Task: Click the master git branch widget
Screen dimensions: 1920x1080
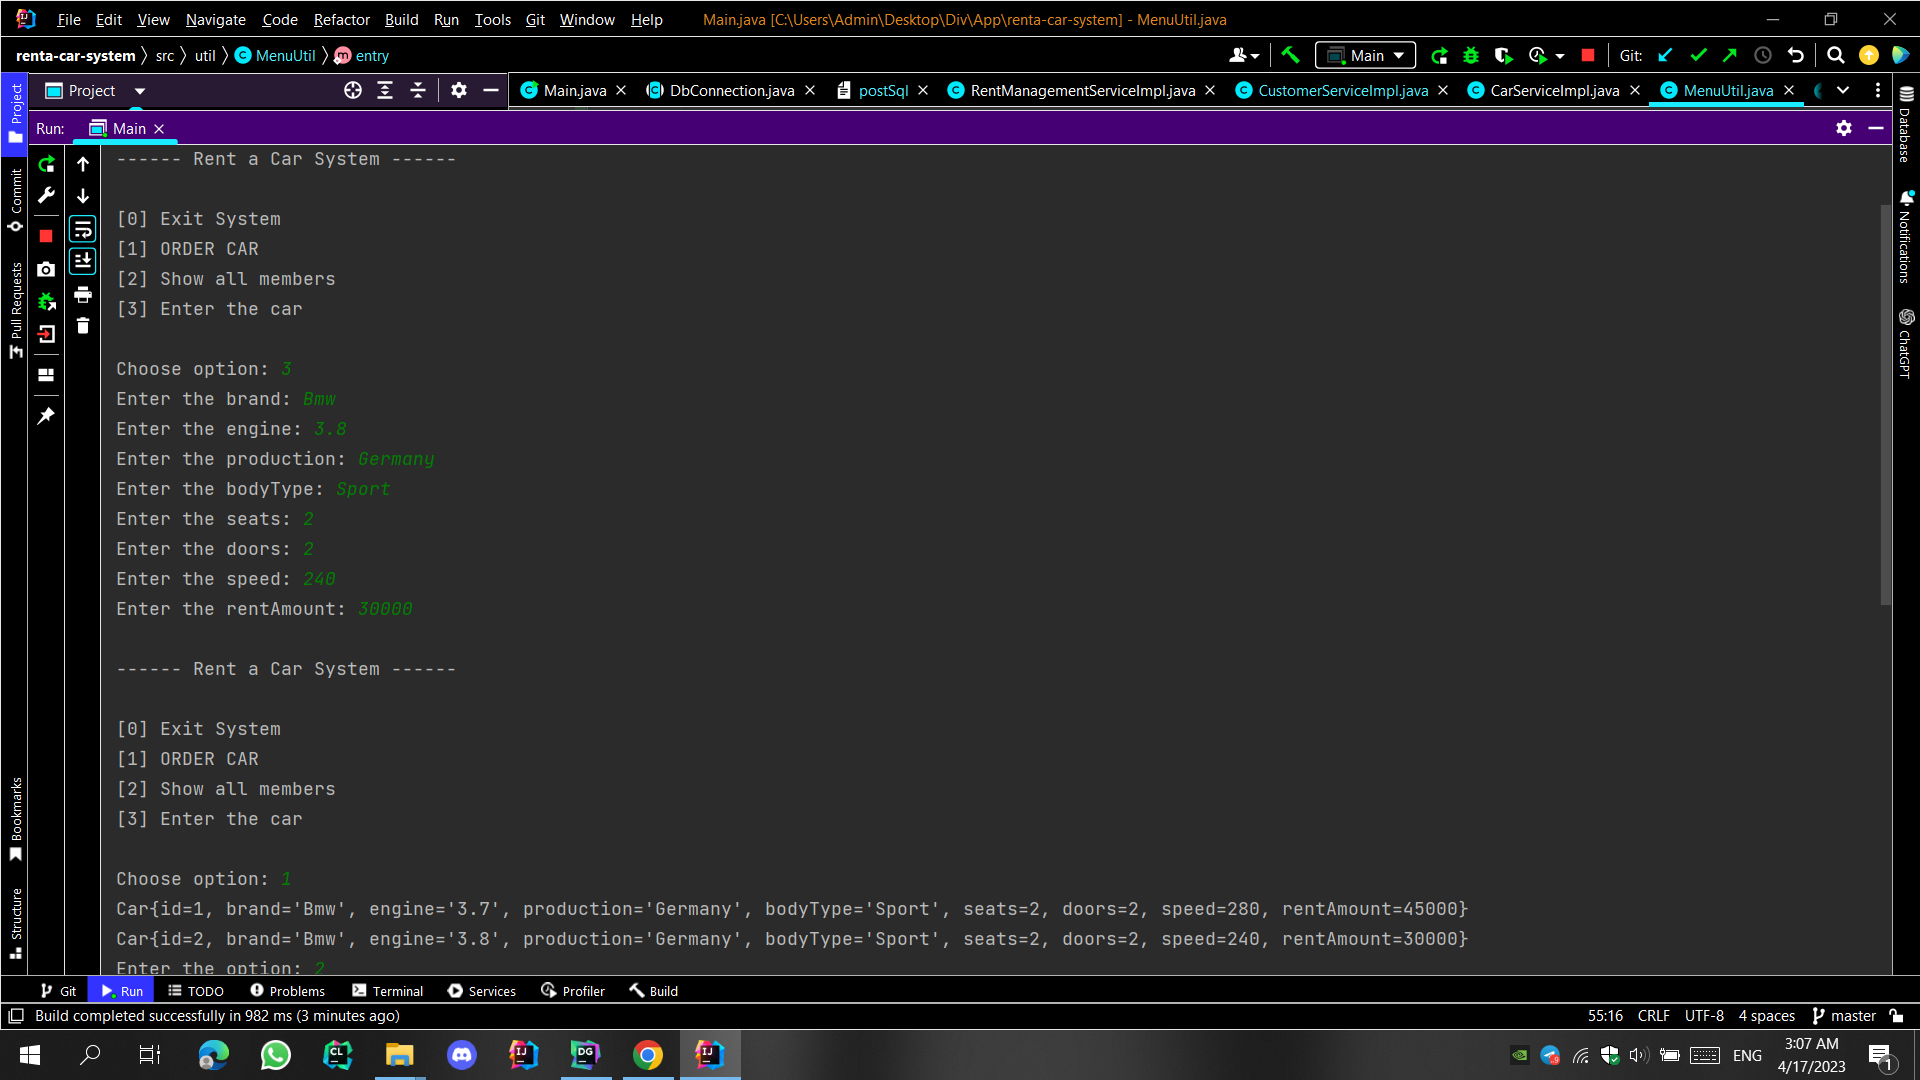Action: tap(1844, 1016)
